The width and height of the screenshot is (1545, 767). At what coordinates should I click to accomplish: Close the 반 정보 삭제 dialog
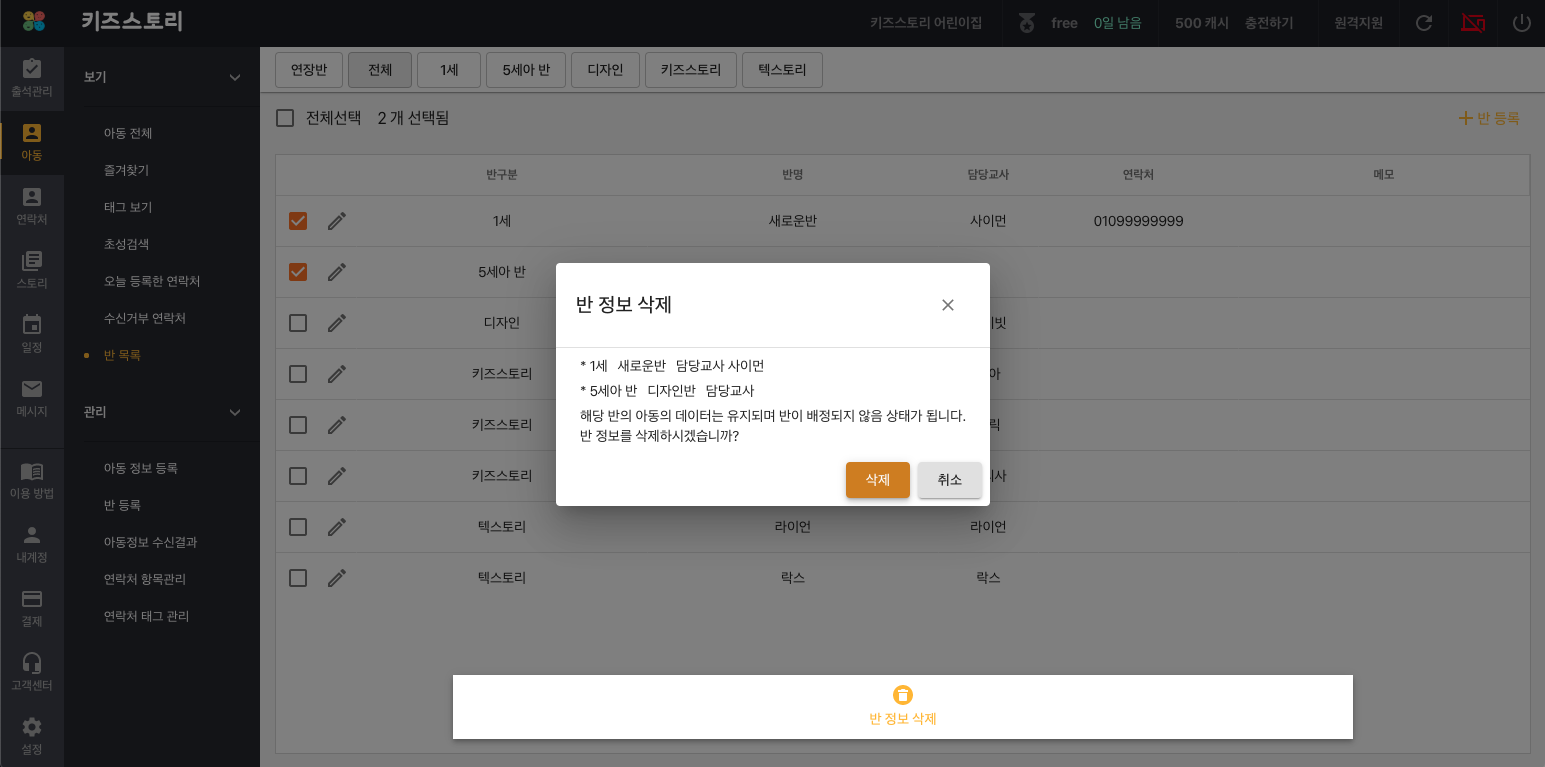tap(948, 305)
